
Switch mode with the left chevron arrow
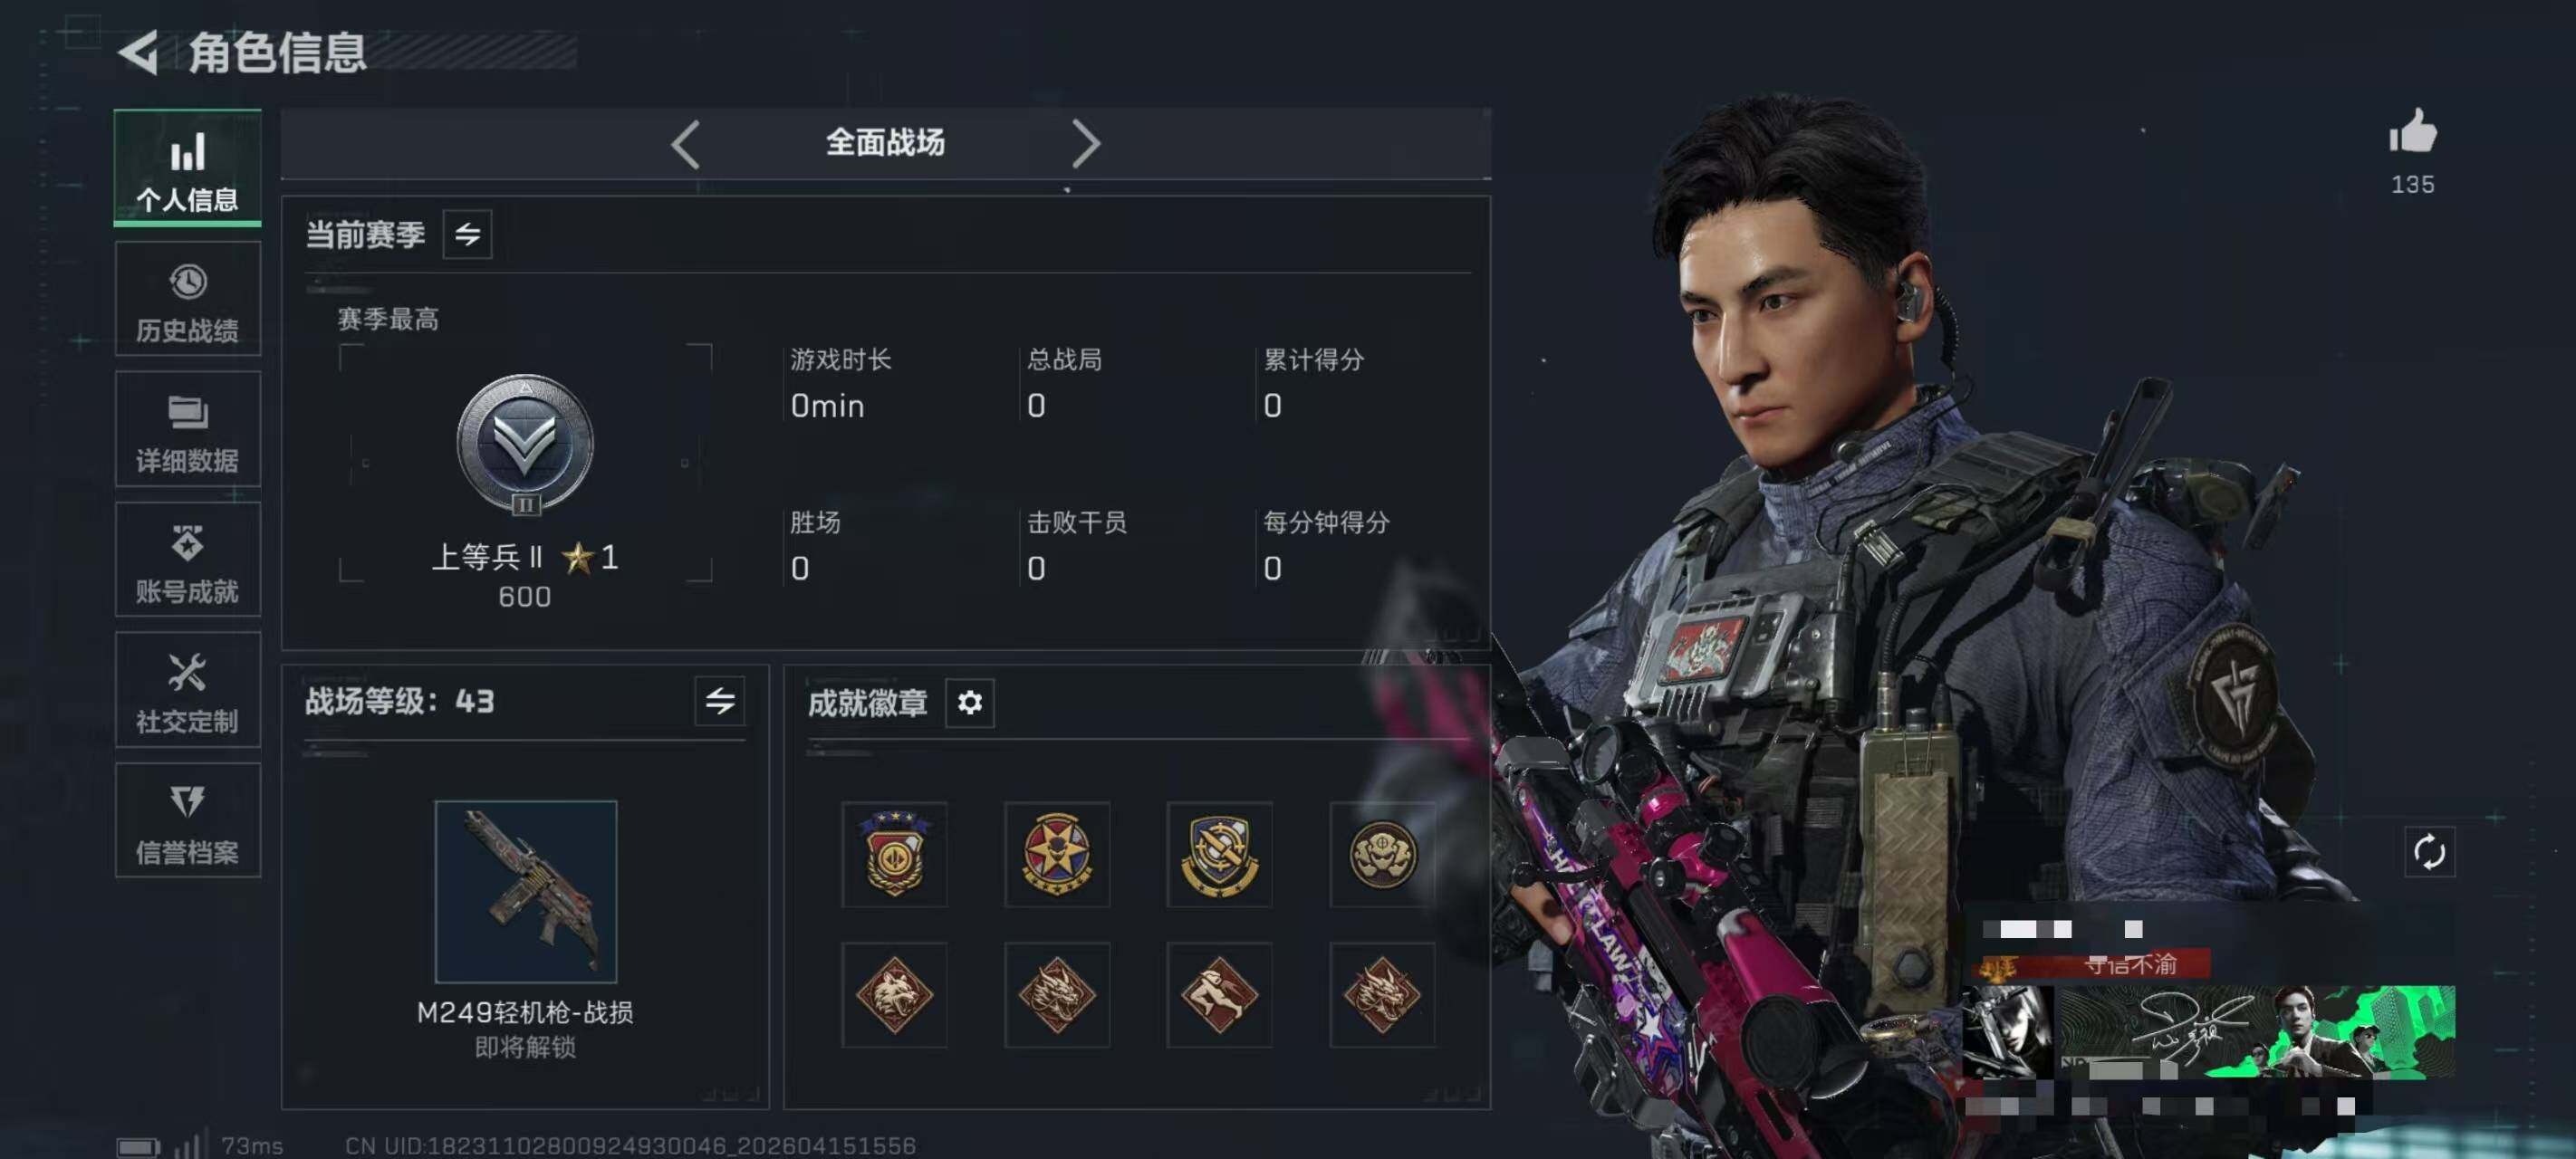coord(685,144)
